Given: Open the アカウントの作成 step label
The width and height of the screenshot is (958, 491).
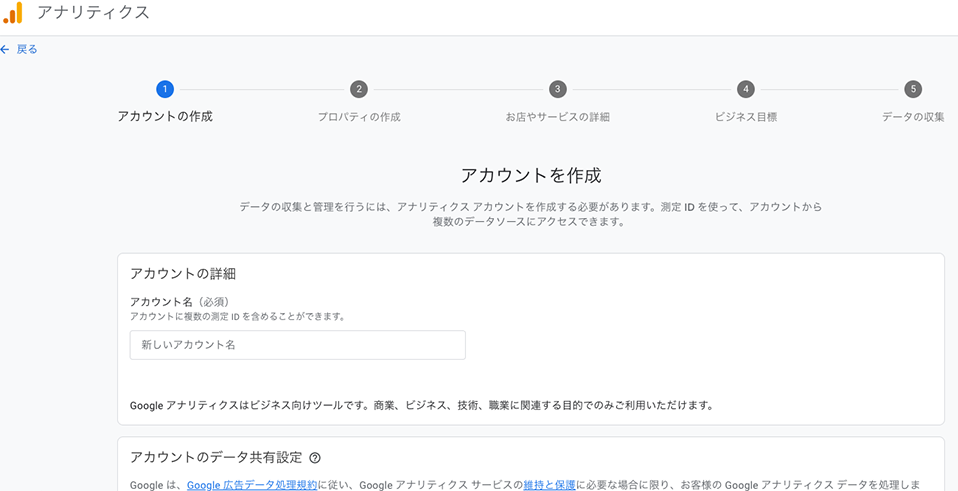Looking at the screenshot, I should point(165,116).
